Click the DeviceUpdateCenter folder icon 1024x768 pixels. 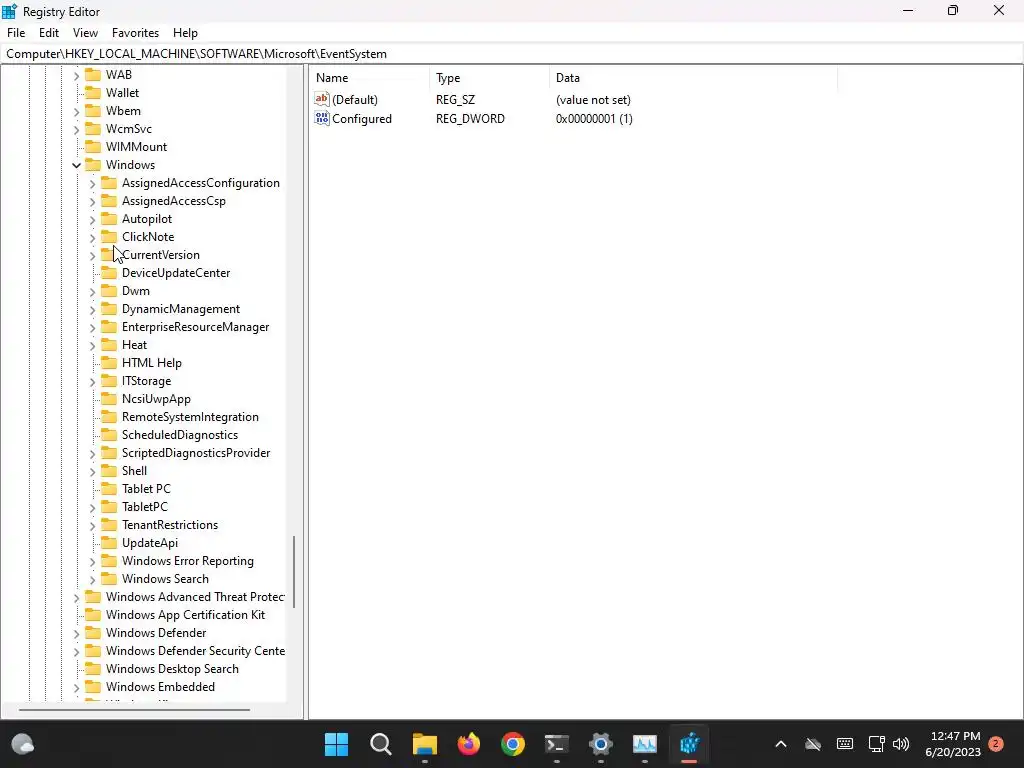(x=109, y=273)
